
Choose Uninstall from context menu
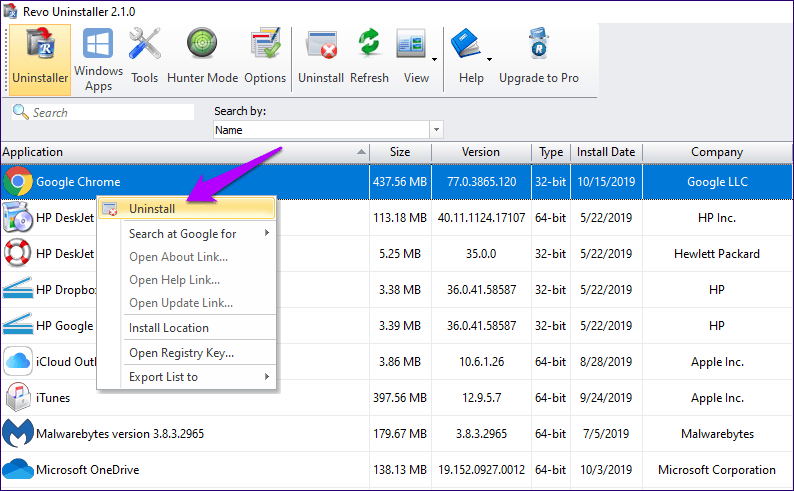coord(187,209)
